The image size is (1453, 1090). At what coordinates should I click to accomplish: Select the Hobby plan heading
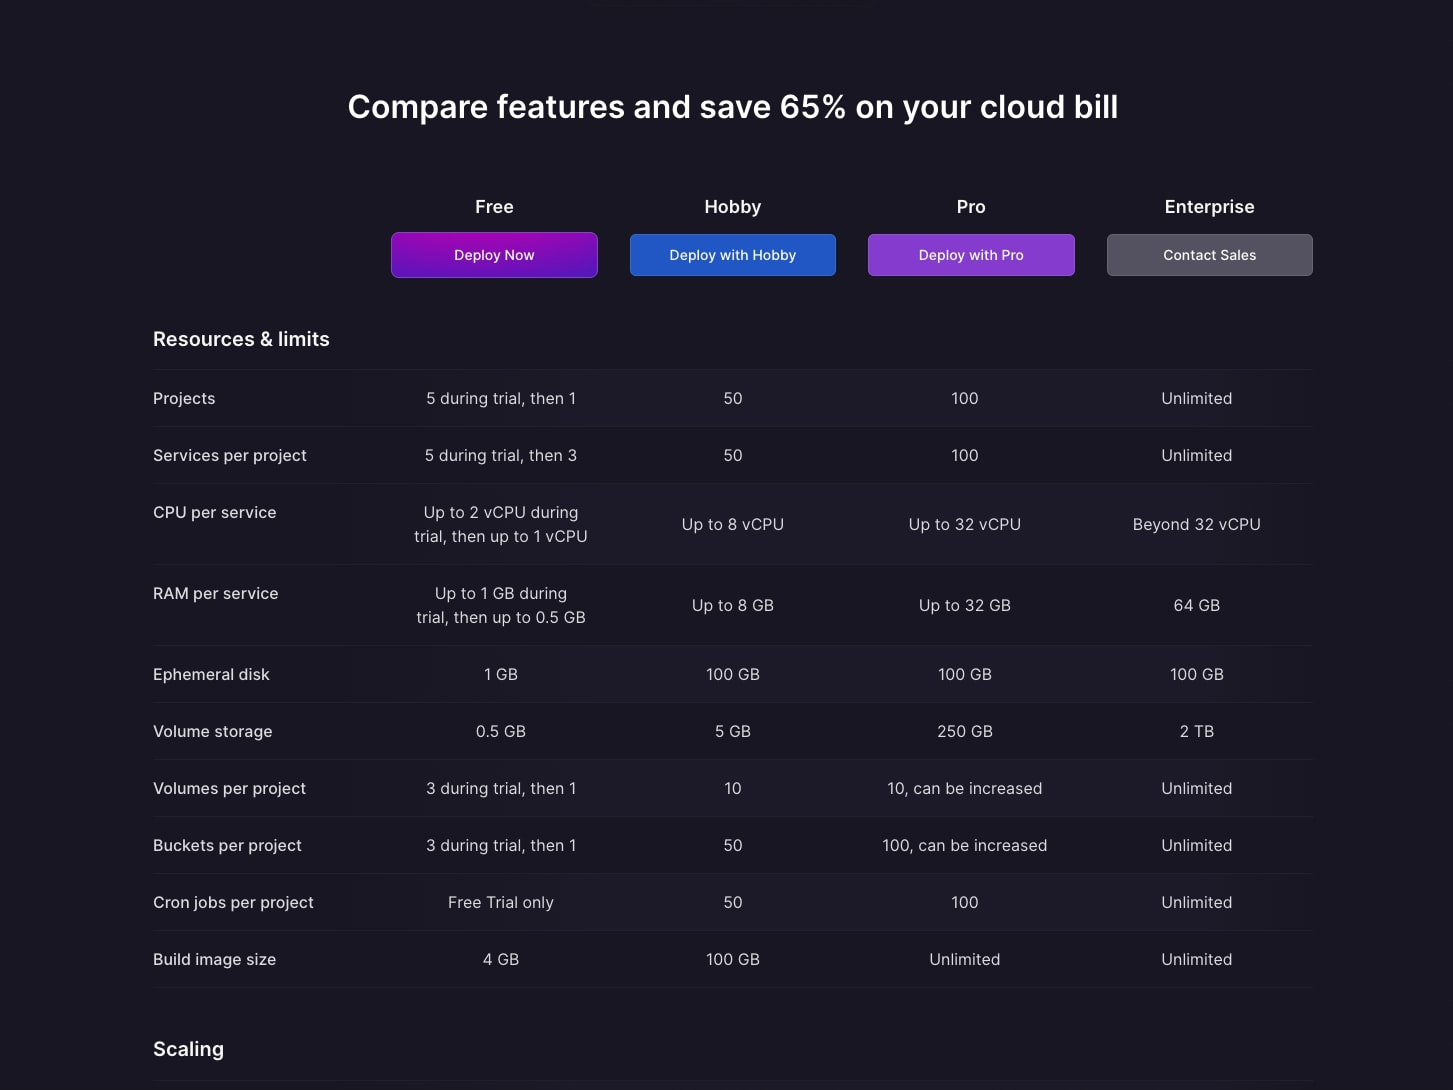pos(733,207)
